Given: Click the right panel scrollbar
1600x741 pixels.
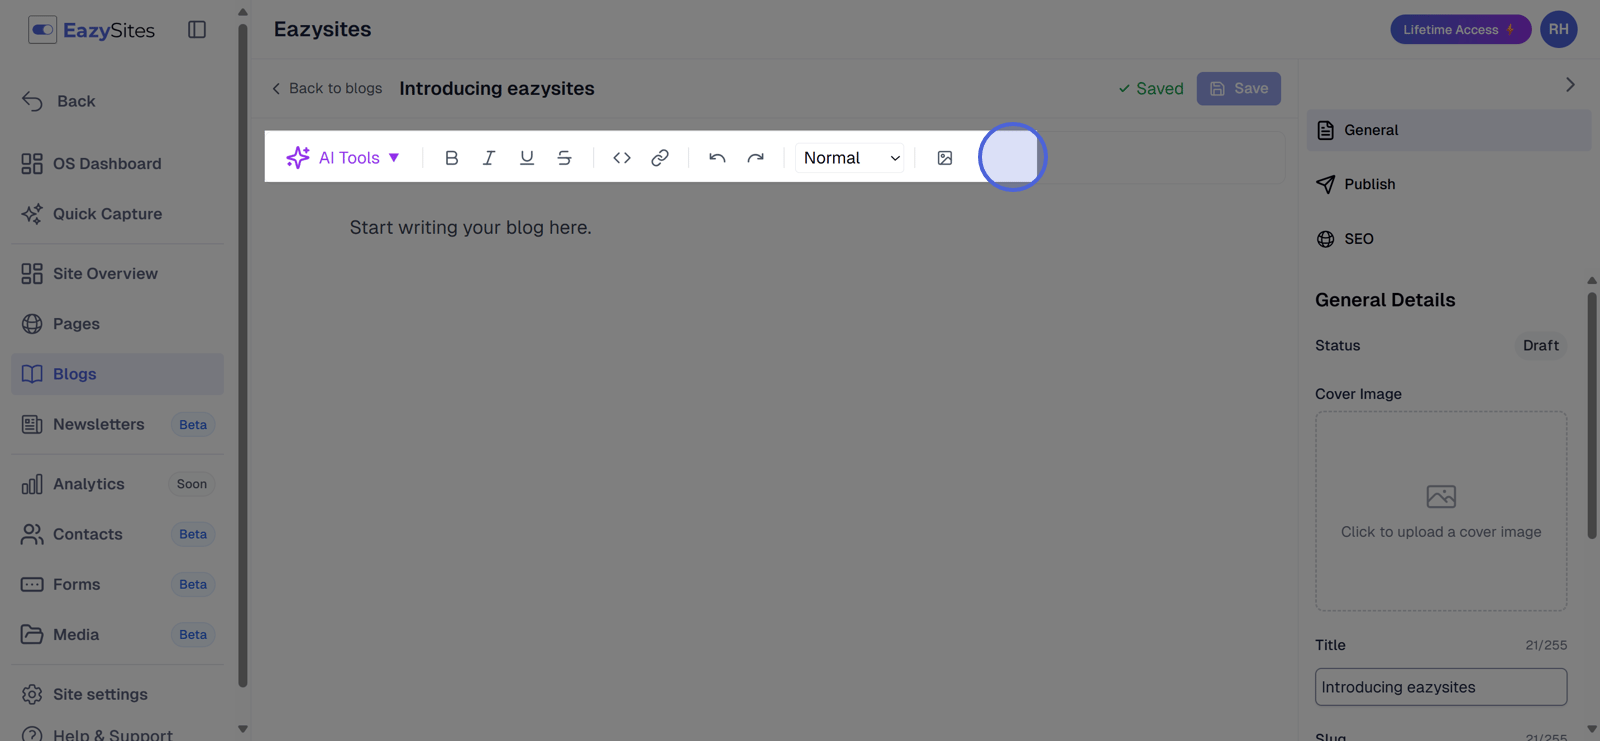Looking at the screenshot, I should 1592,414.
